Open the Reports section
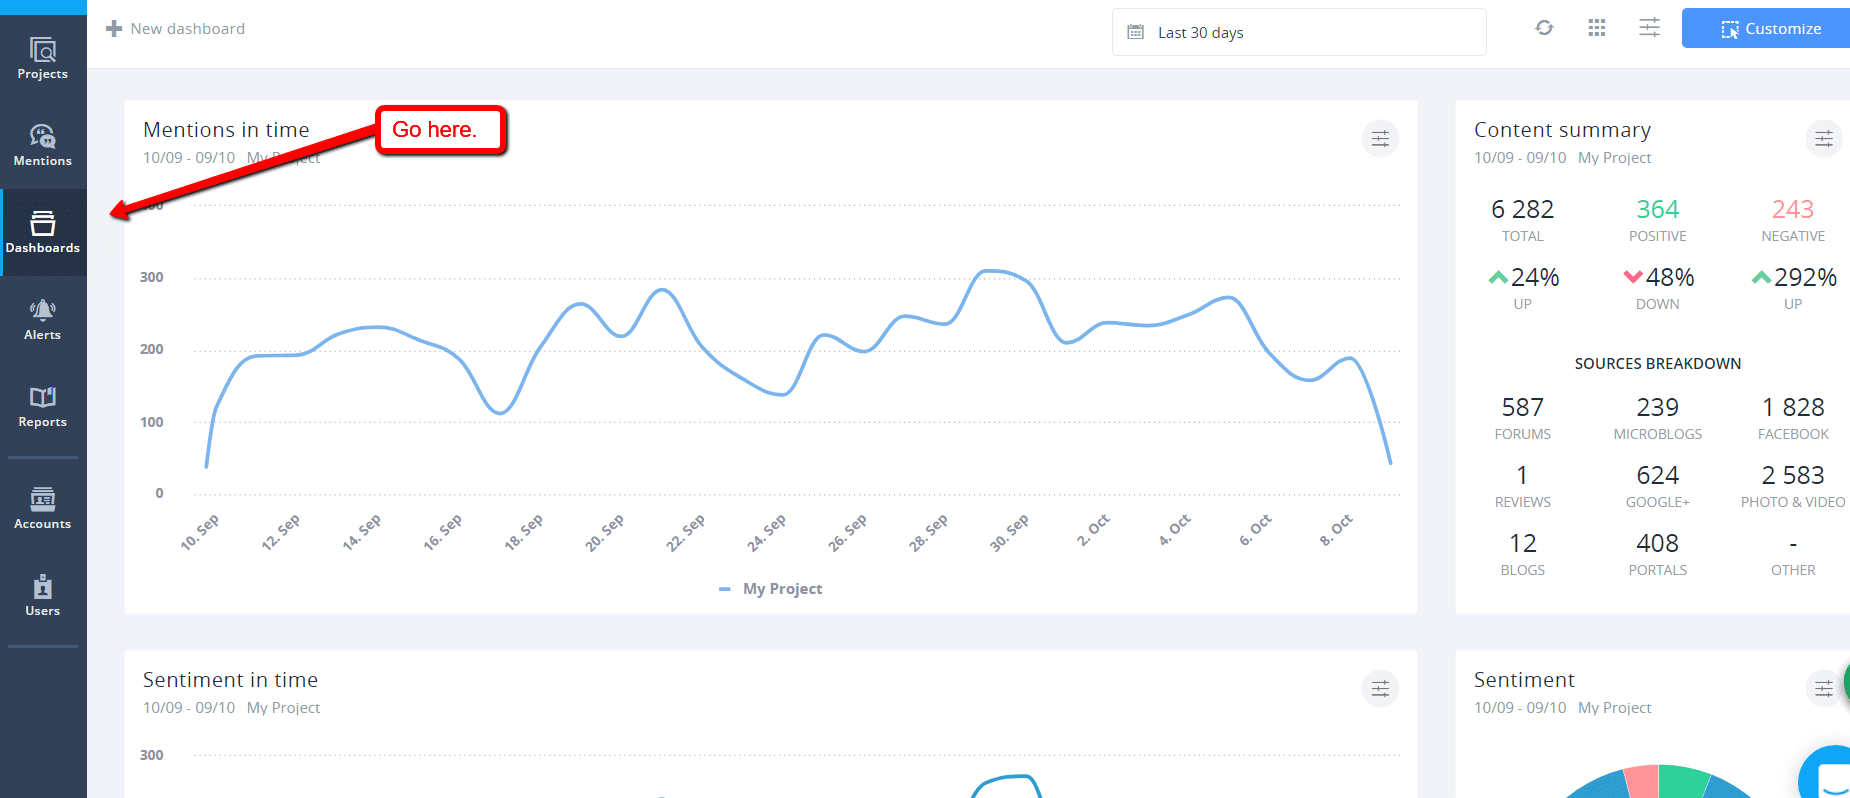This screenshot has height=798, width=1850. pos(43,406)
